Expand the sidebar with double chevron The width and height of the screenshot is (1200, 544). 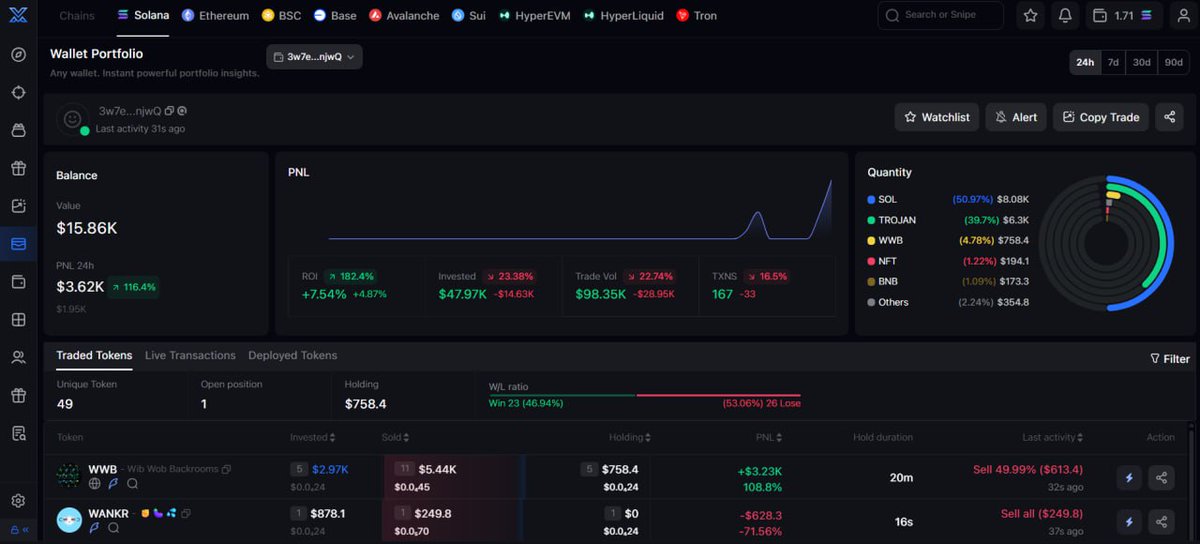pyautogui.click(x=25, y=530)
